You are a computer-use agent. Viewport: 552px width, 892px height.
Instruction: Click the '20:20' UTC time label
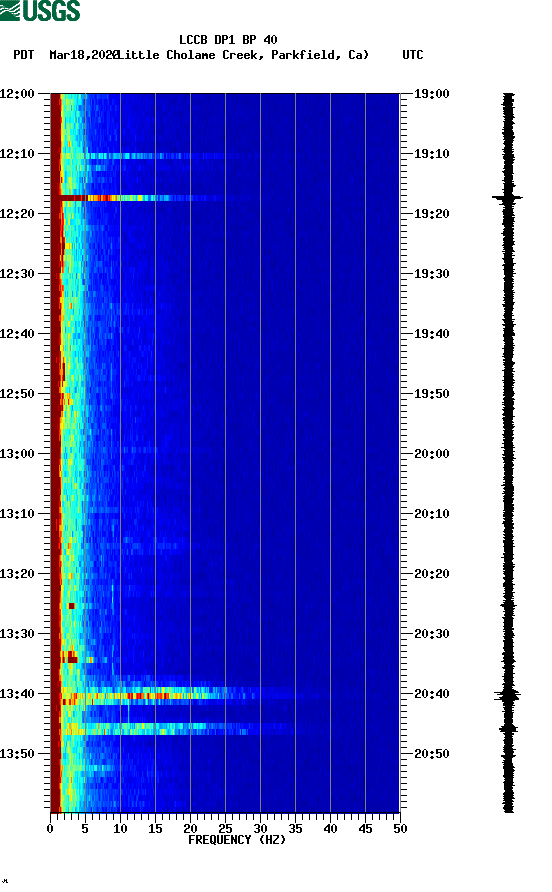click(431, 573)
